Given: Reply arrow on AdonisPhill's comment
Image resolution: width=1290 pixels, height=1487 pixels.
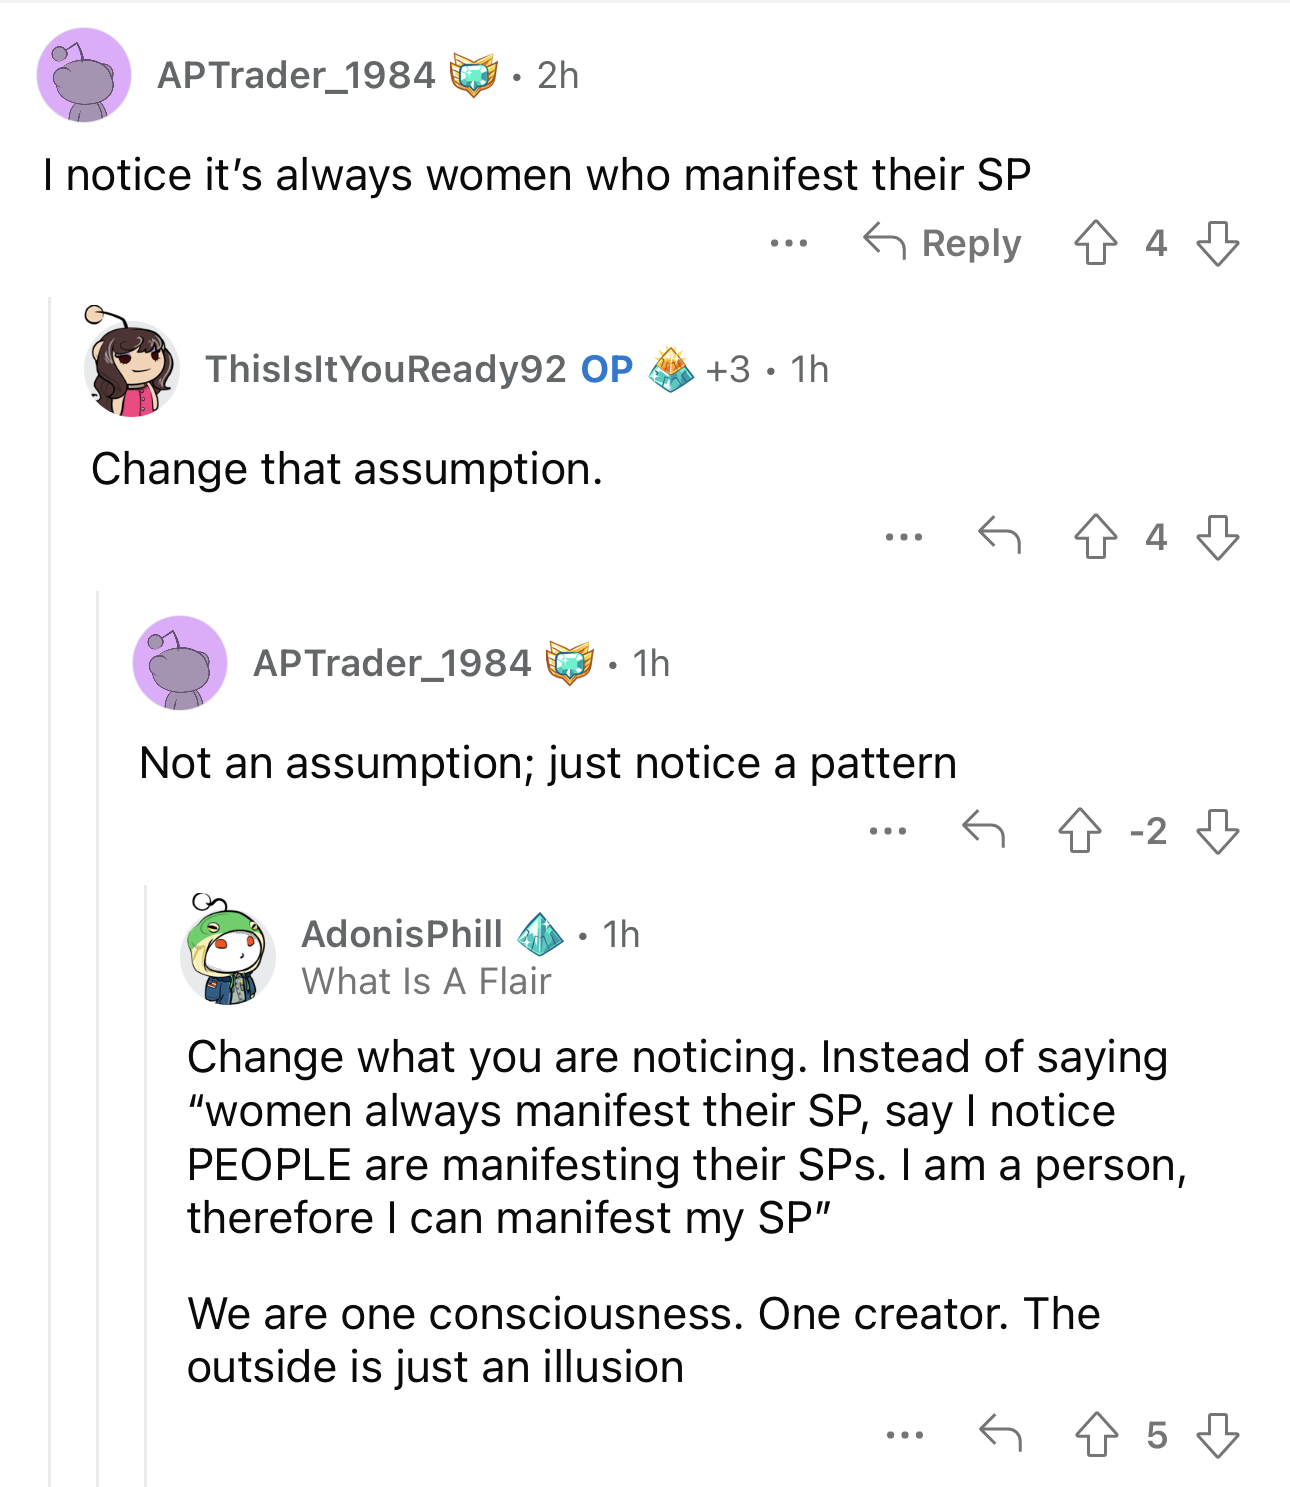Looking at the screenshot, I should [x=1000, y=1434].
